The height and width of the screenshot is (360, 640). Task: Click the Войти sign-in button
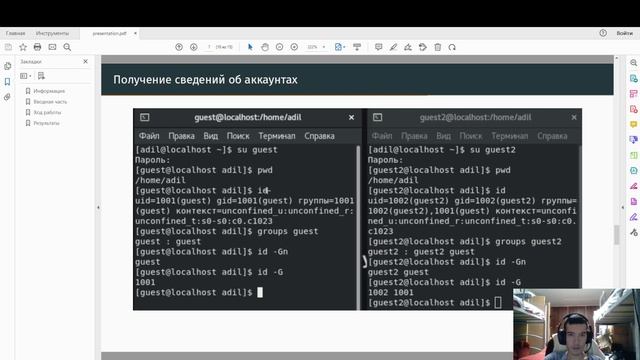[624, 33]
